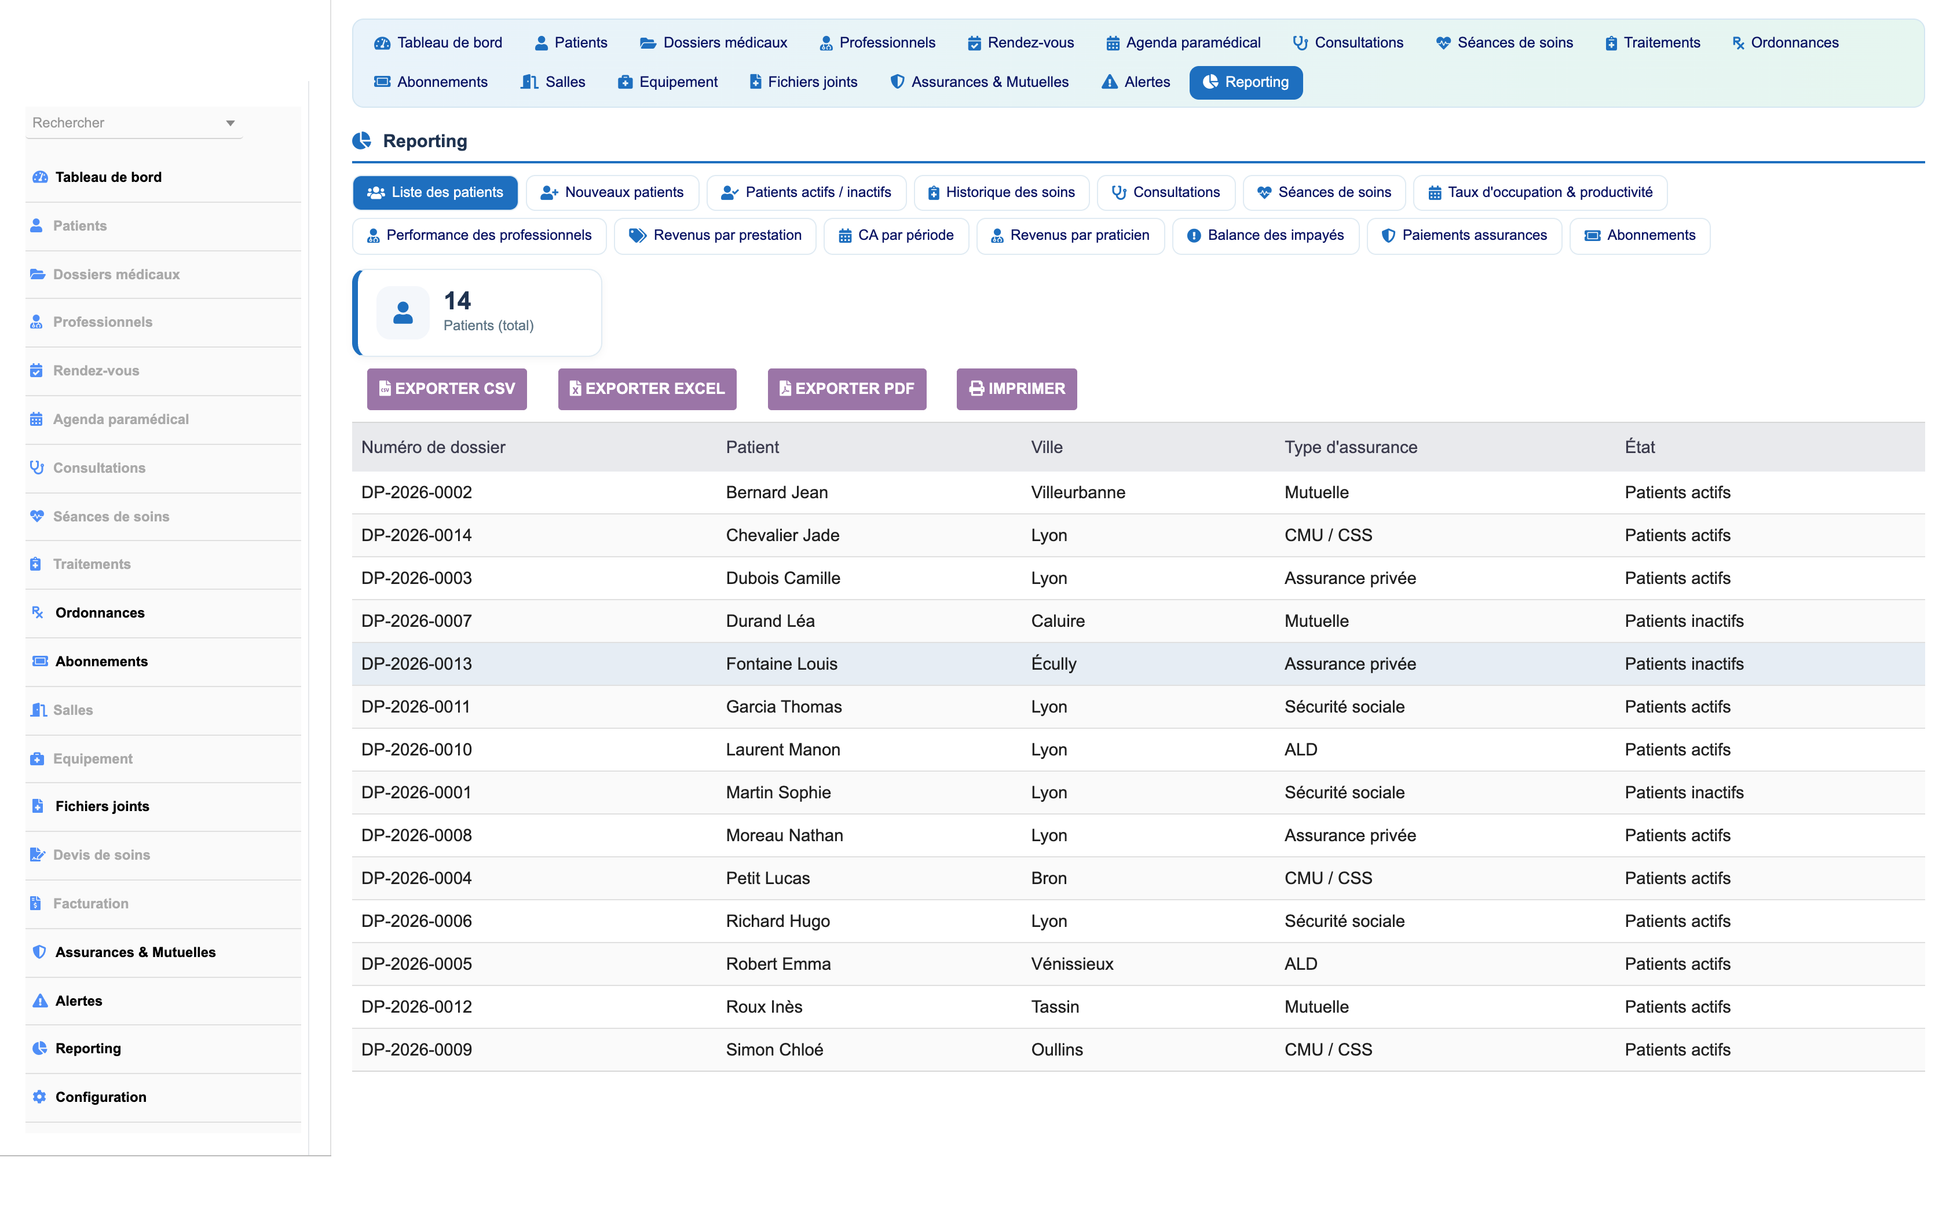The image size is (1946, 1205).
Task: Click the Alertes warning triangle icon in the sidebar
Action: click(x=40, y=1001)
